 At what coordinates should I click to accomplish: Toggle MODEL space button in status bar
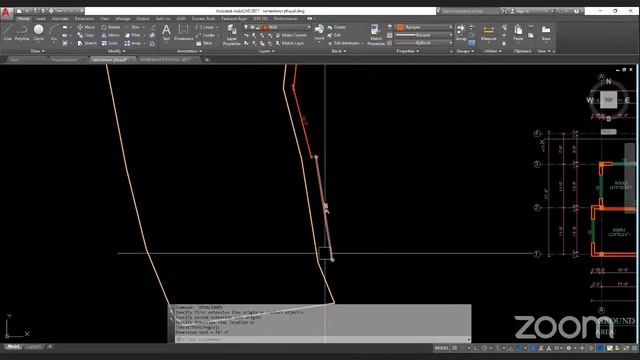[442, 348]
